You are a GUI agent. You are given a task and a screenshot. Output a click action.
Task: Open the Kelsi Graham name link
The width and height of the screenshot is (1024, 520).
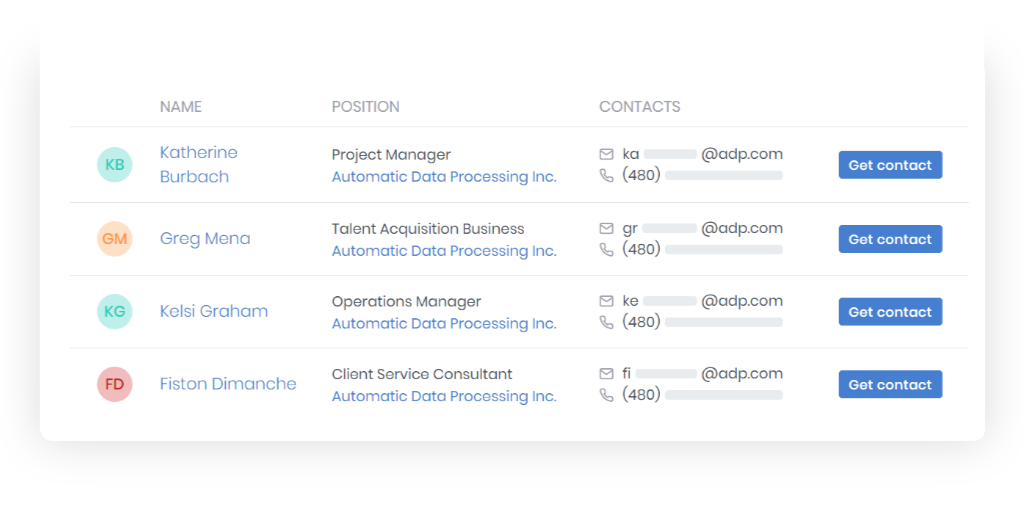click(x=214, y=312)
